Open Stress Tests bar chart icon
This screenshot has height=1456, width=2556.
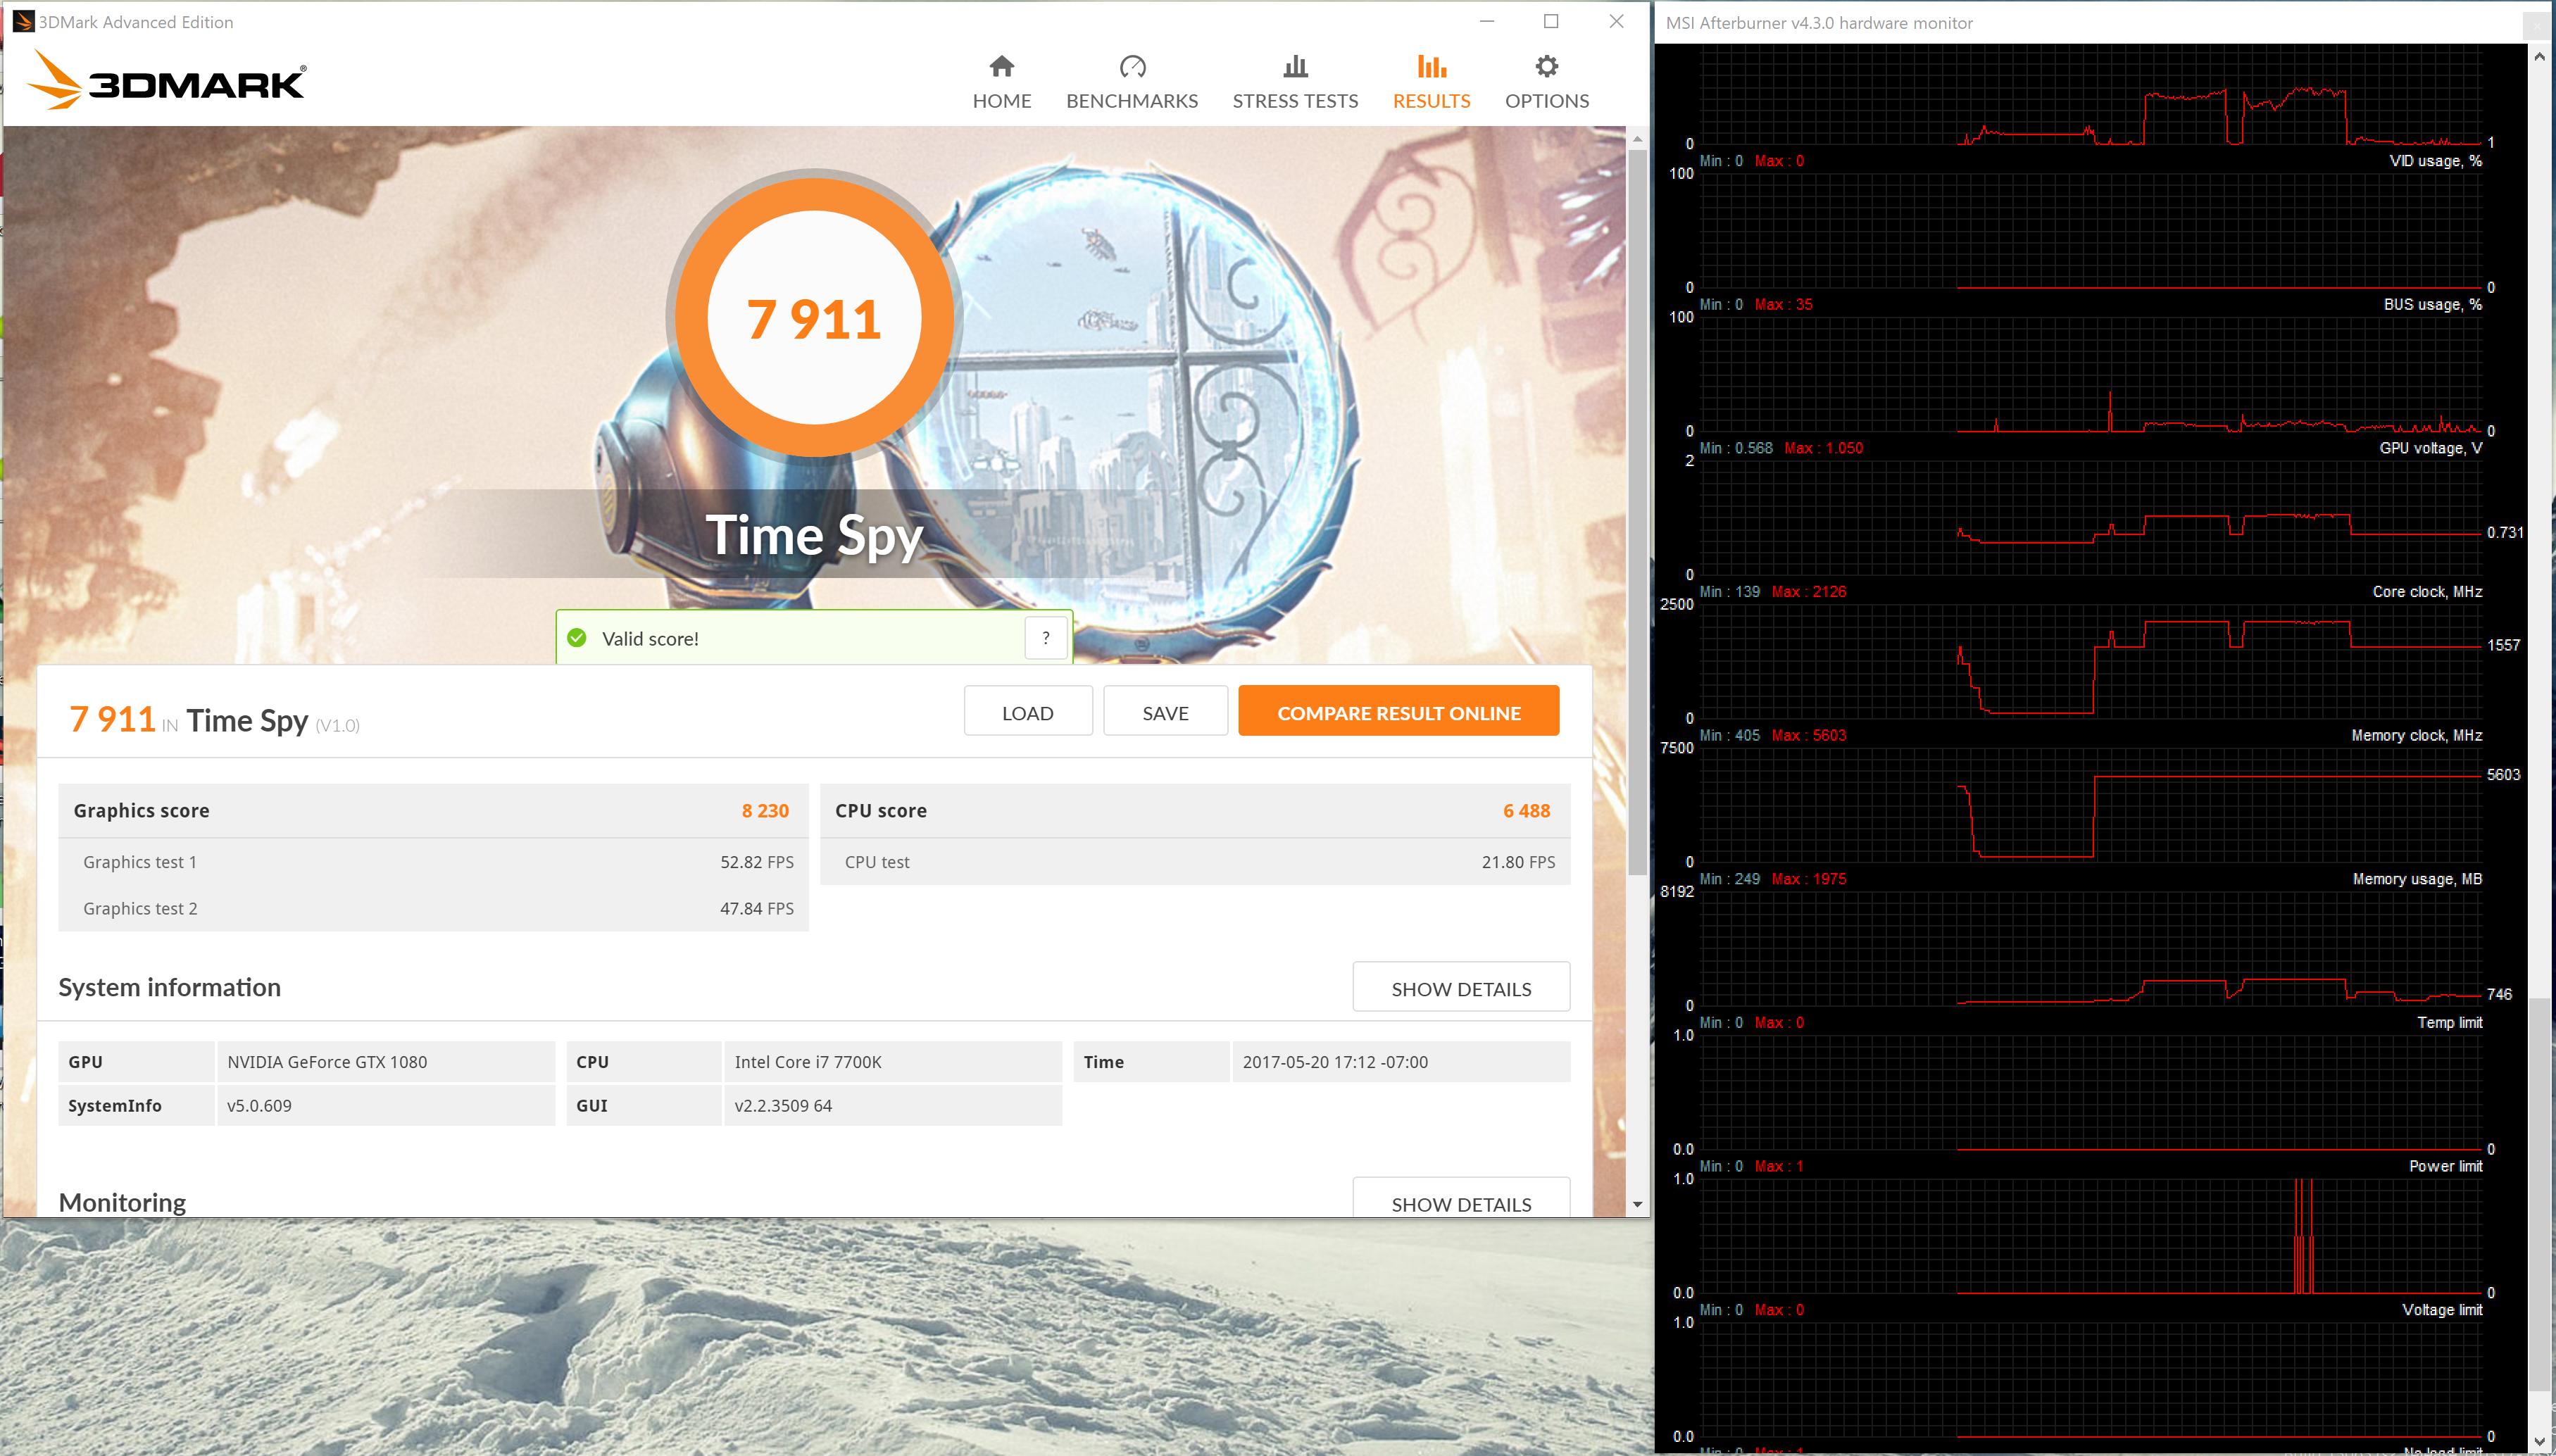tap(1295, 67)
